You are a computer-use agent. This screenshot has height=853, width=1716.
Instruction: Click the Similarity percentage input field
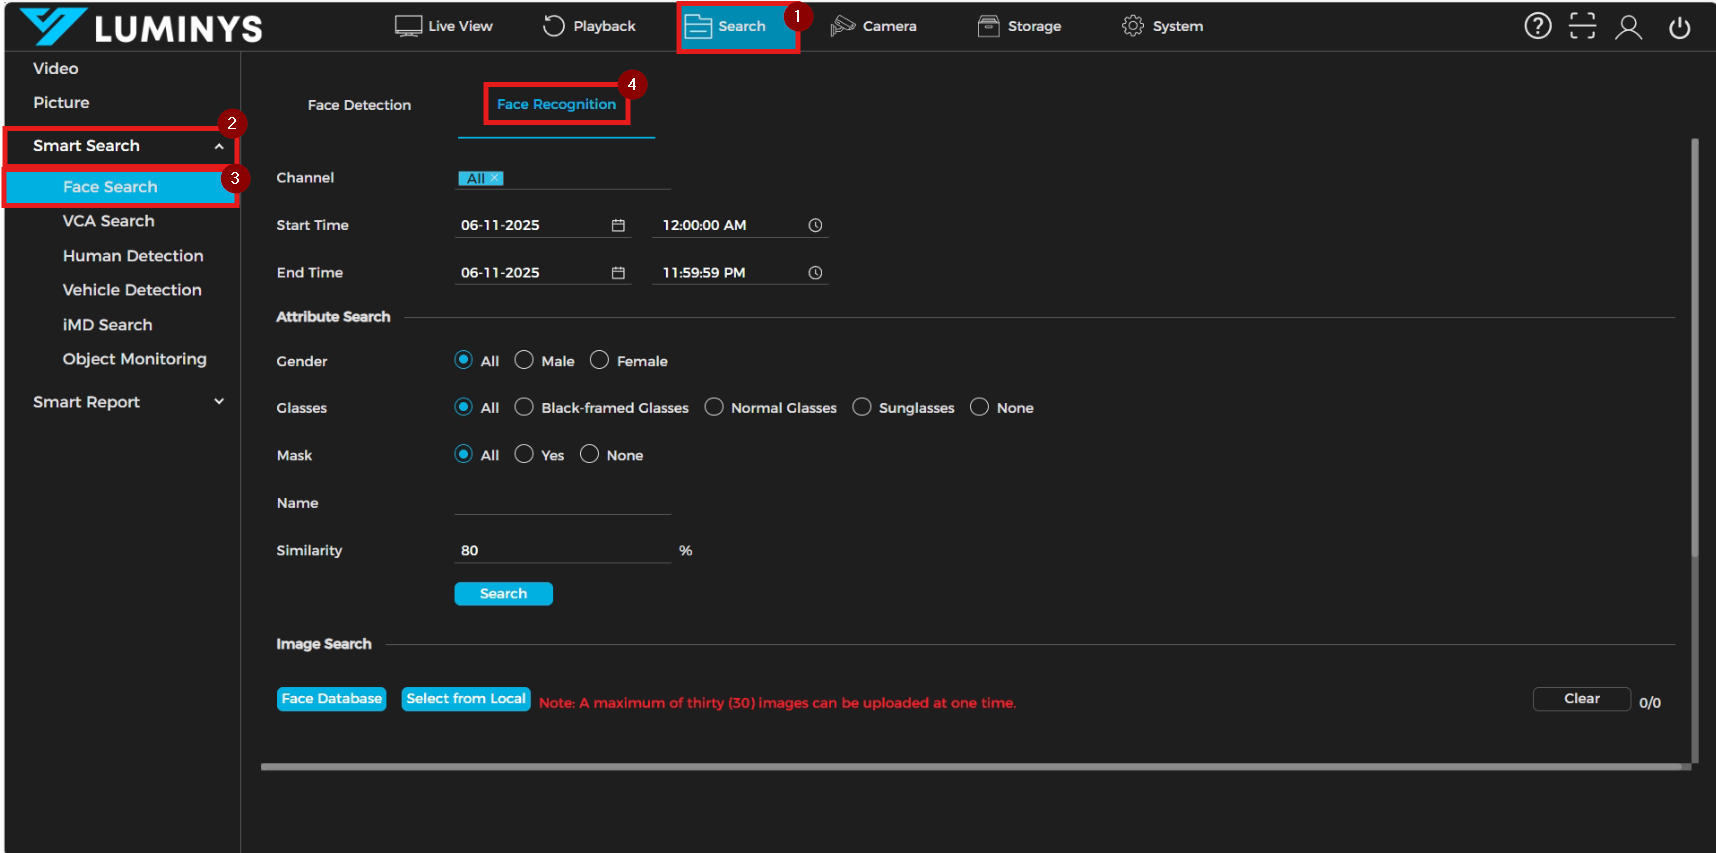pyautogui.click(x=562, y=551)
